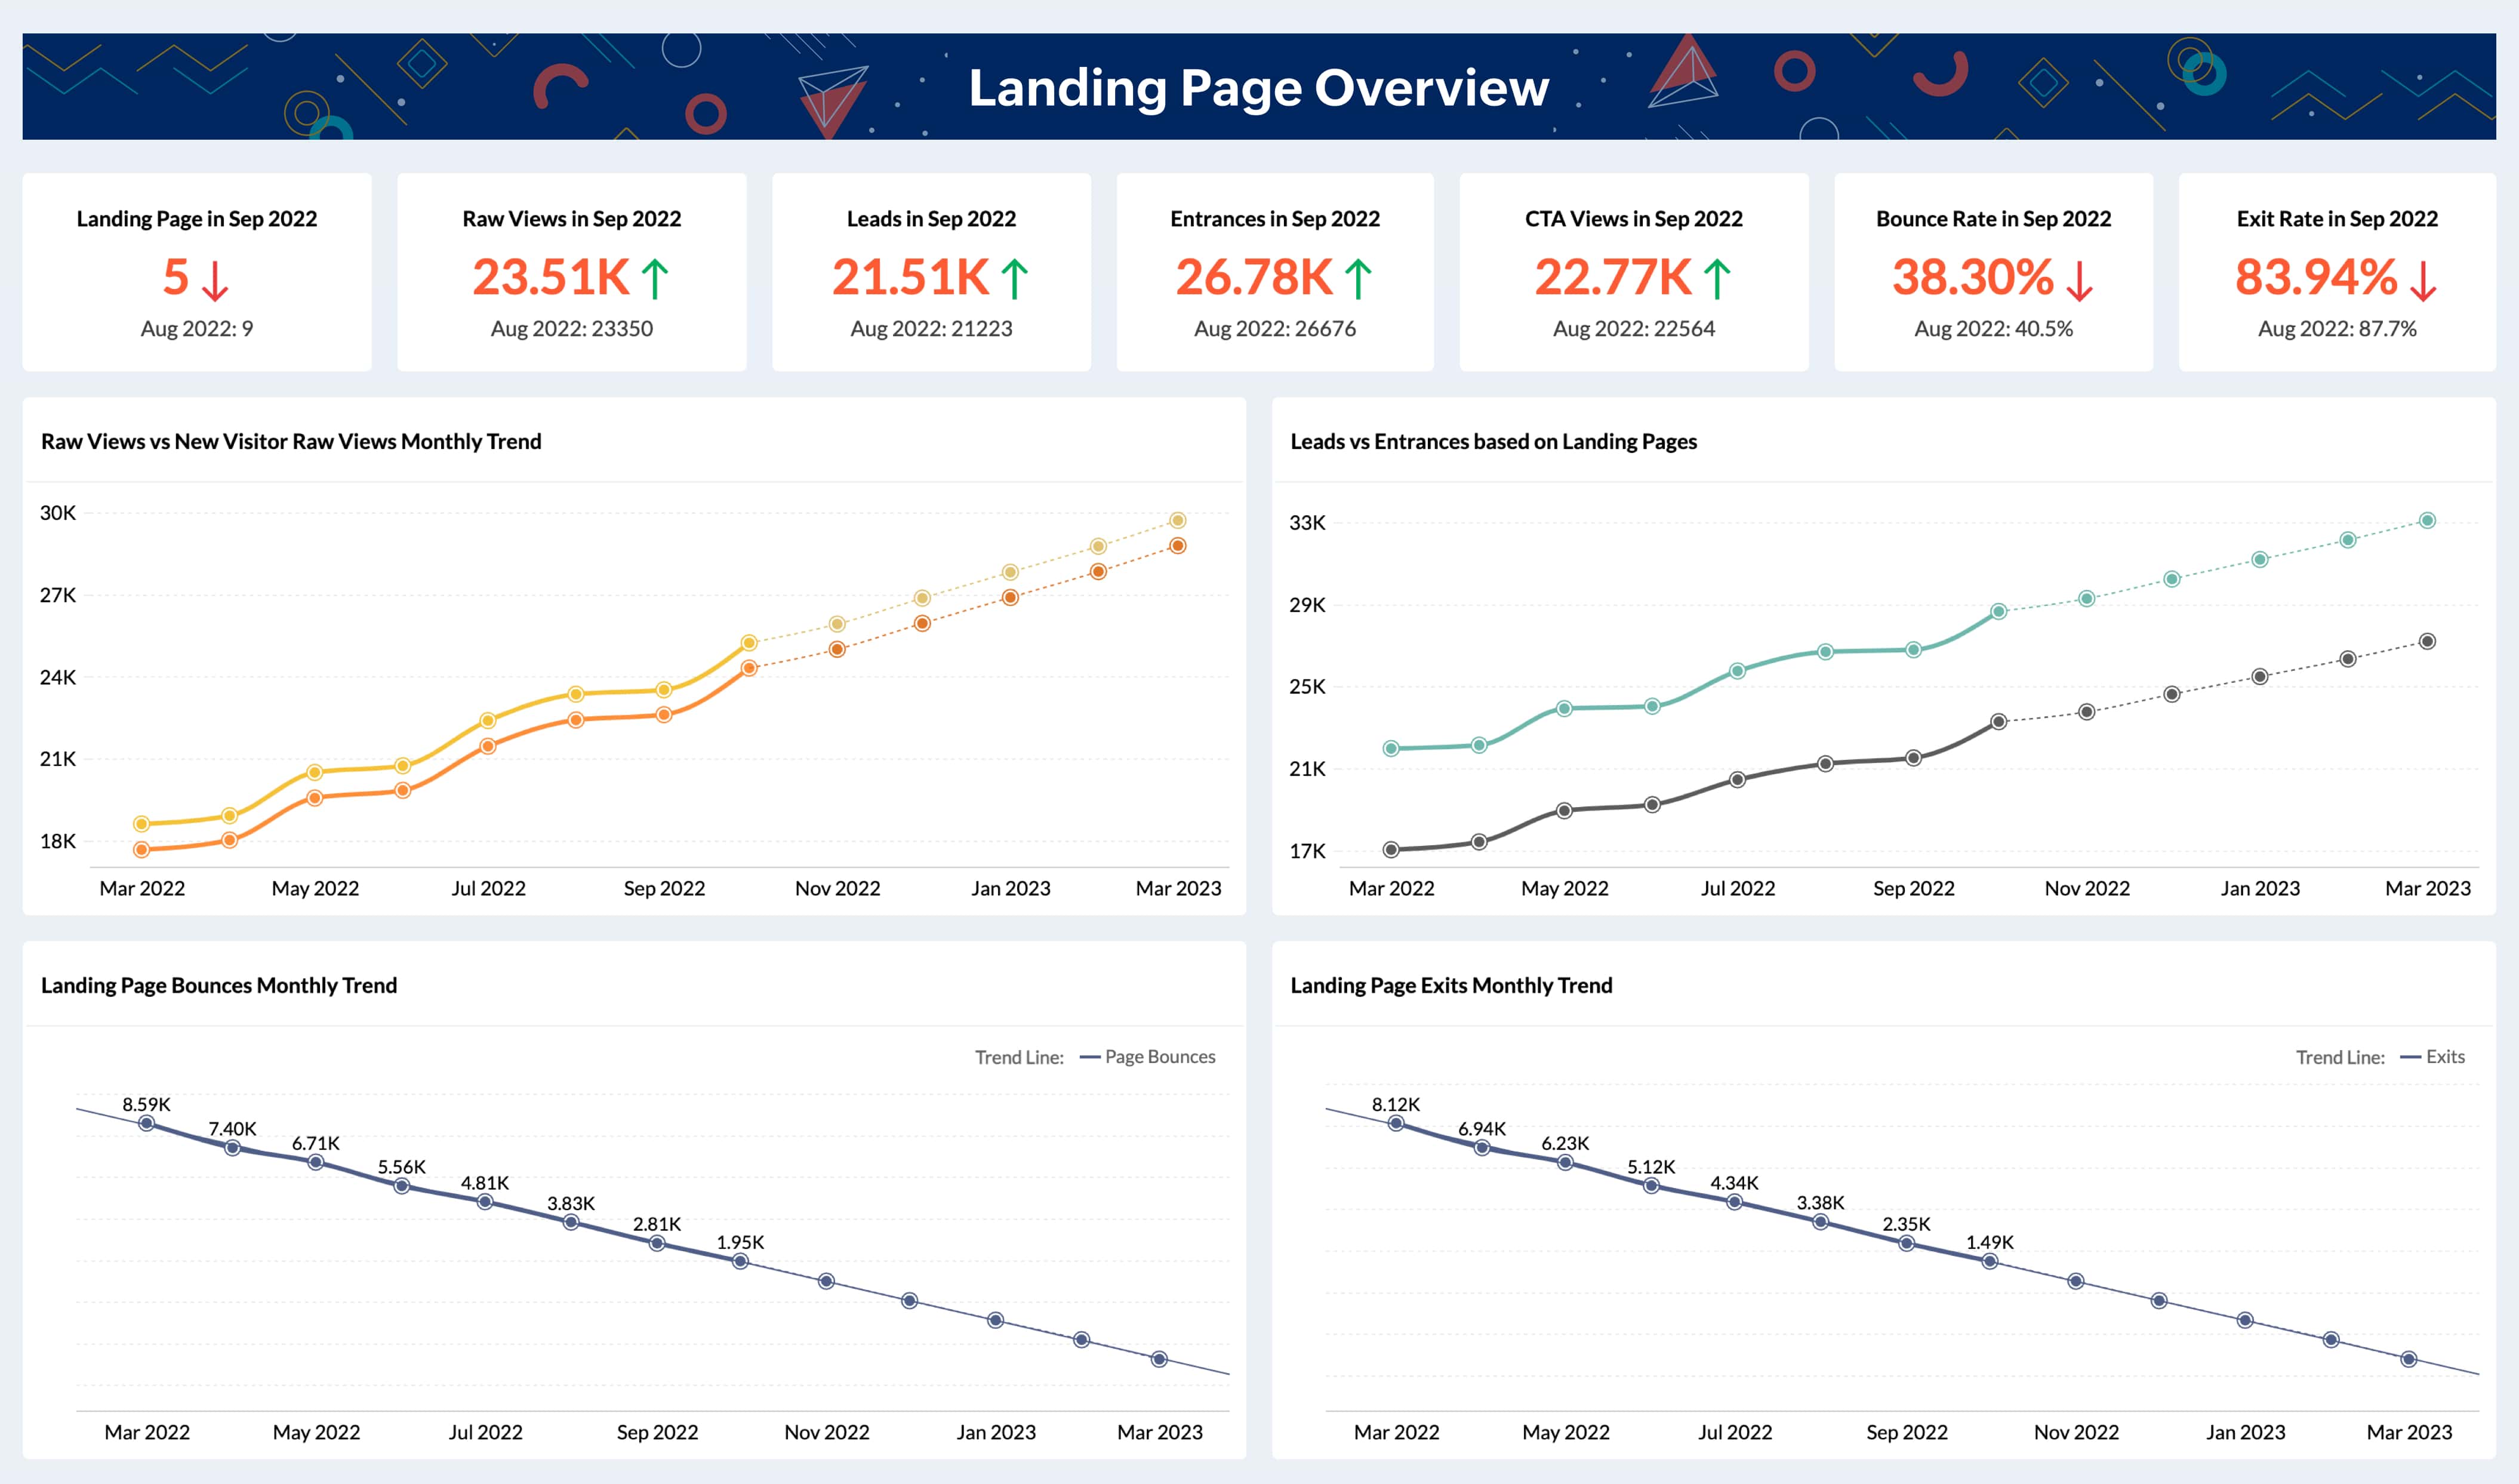
Task: Click the 2.35K exits data point
Action: pos(1907,1243)
